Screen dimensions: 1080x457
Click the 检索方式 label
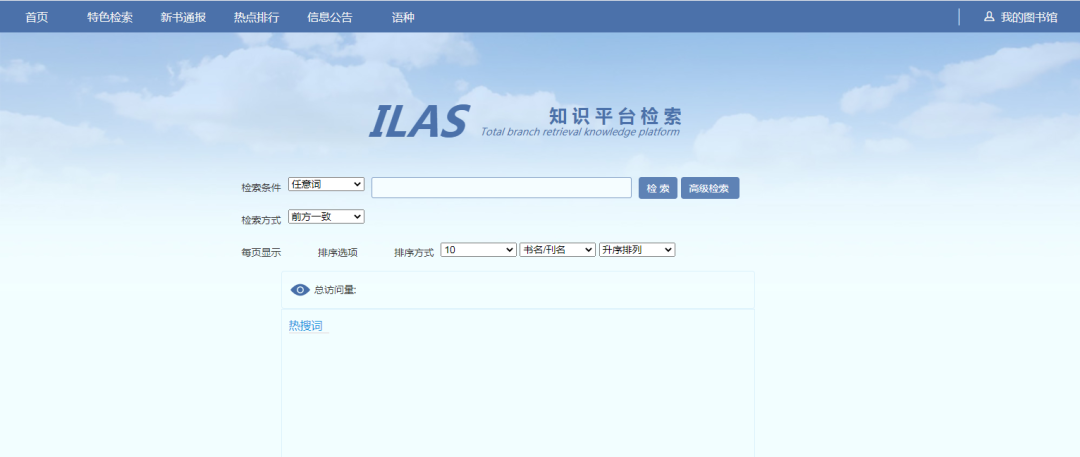point(261,221)
